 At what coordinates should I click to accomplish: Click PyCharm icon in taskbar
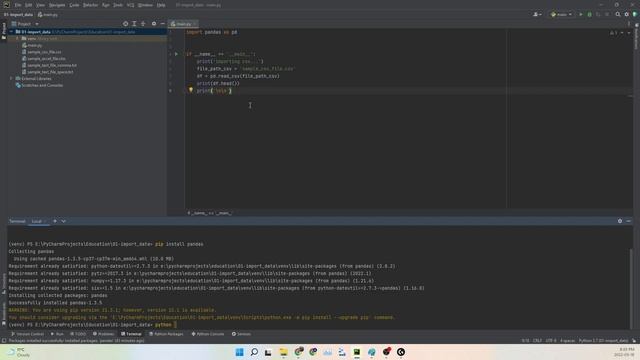(x=357, y=352)
